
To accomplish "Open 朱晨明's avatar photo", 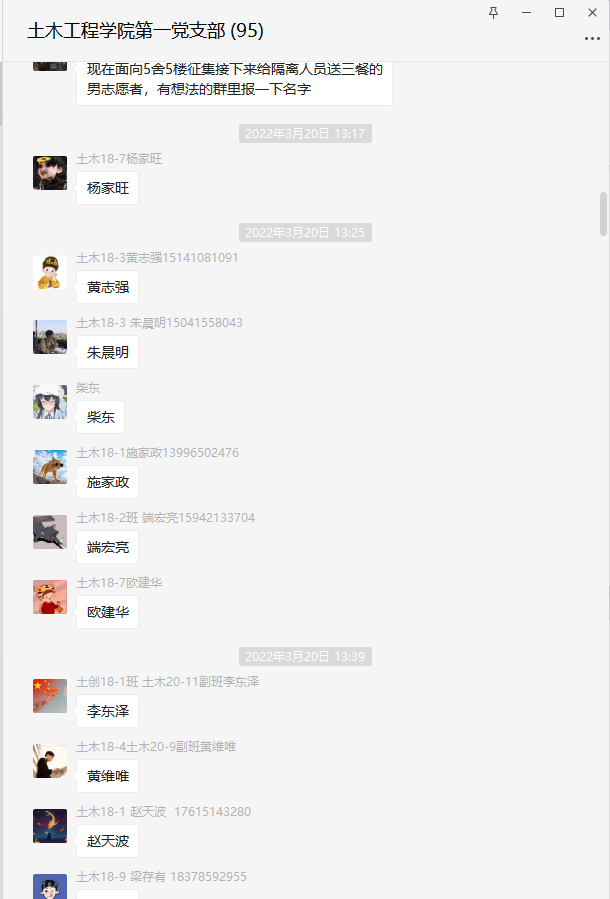I will 50,337.
